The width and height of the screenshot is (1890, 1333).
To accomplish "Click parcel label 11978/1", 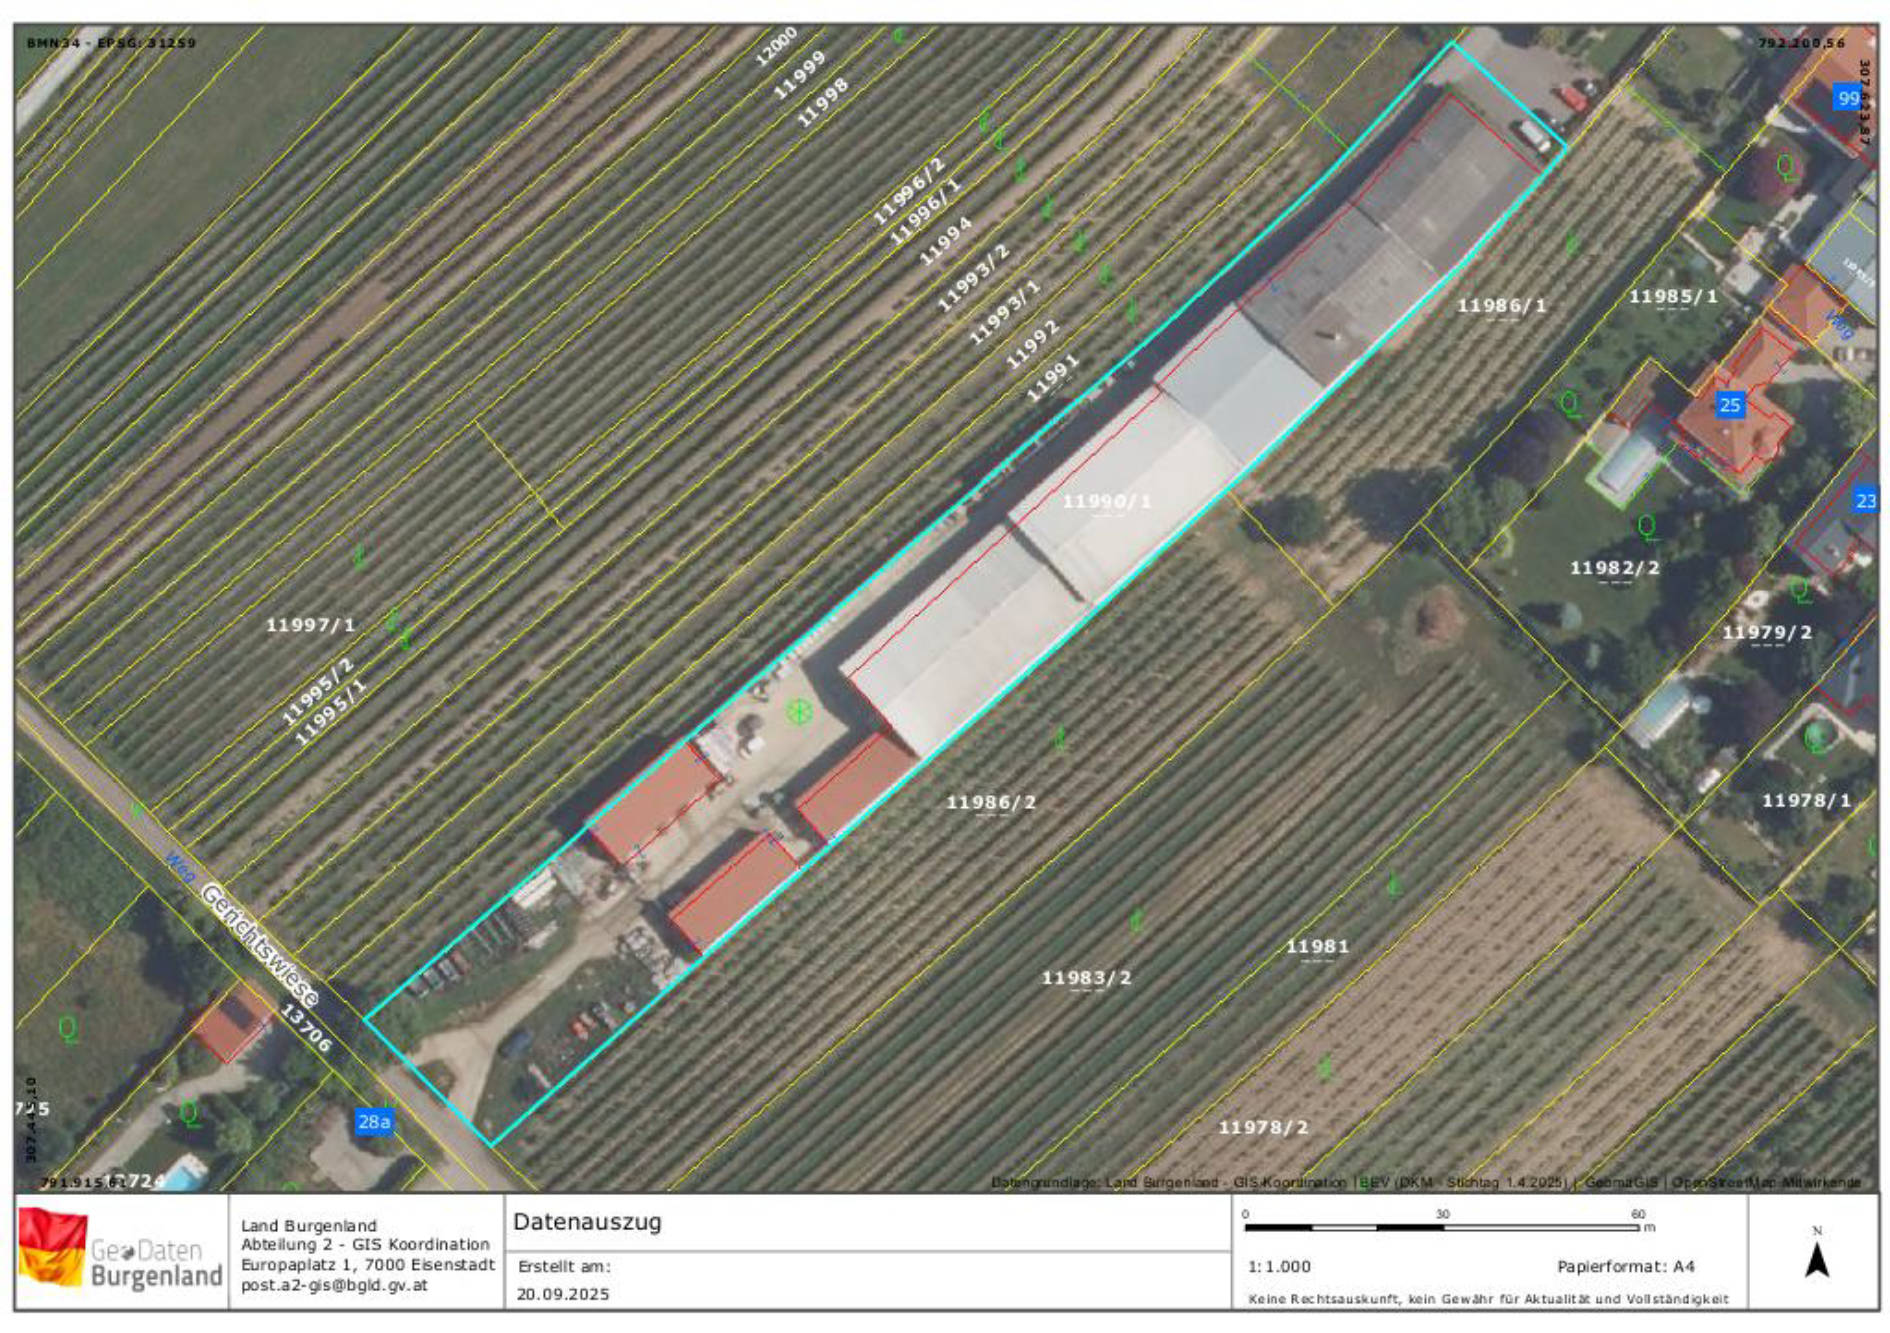I will (1806, 800).
